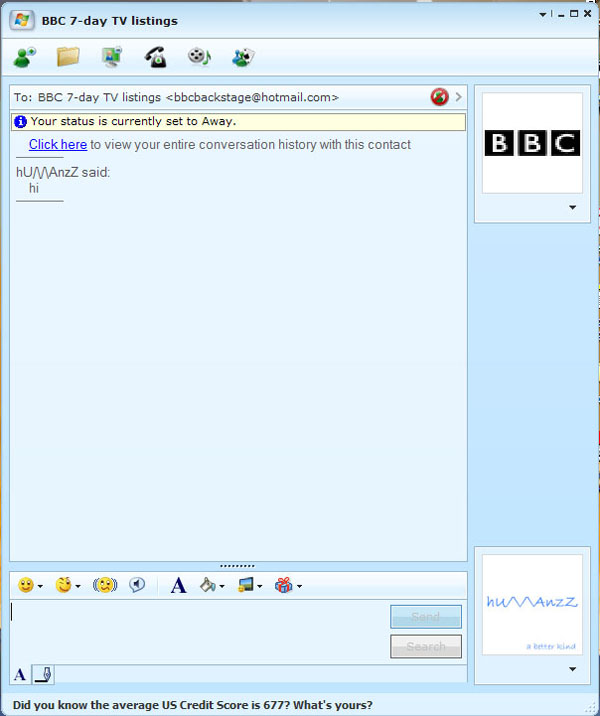Click the BBC contact display picture

[x=532, y=143]
